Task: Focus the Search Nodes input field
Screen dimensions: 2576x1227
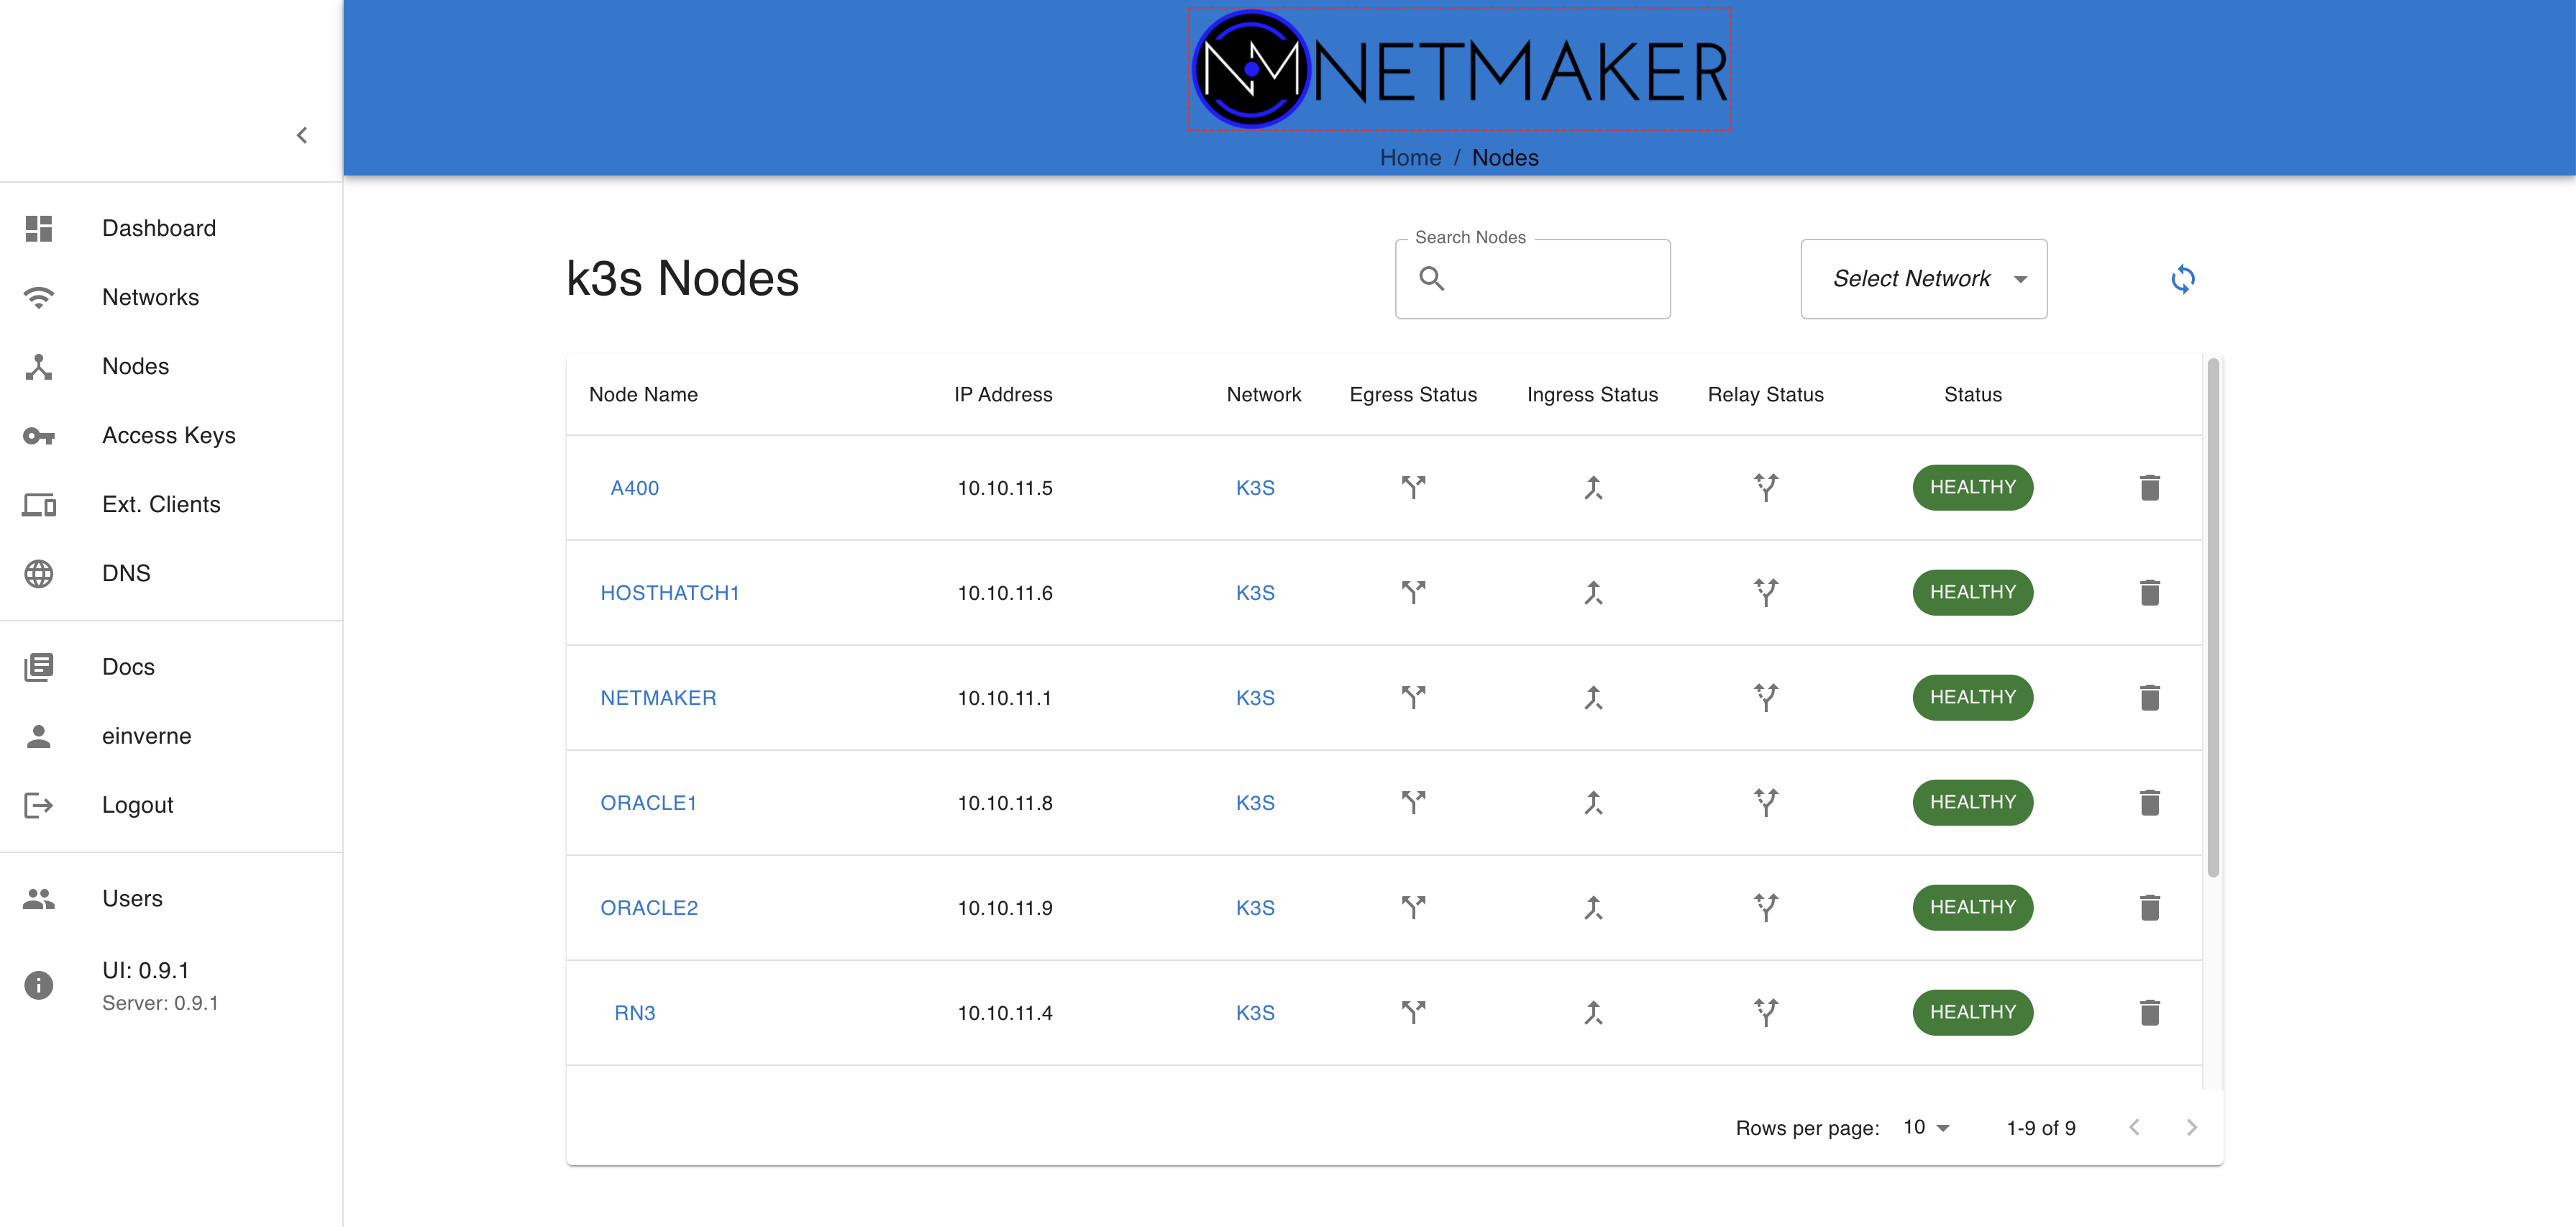Action: pos(1550,279)
